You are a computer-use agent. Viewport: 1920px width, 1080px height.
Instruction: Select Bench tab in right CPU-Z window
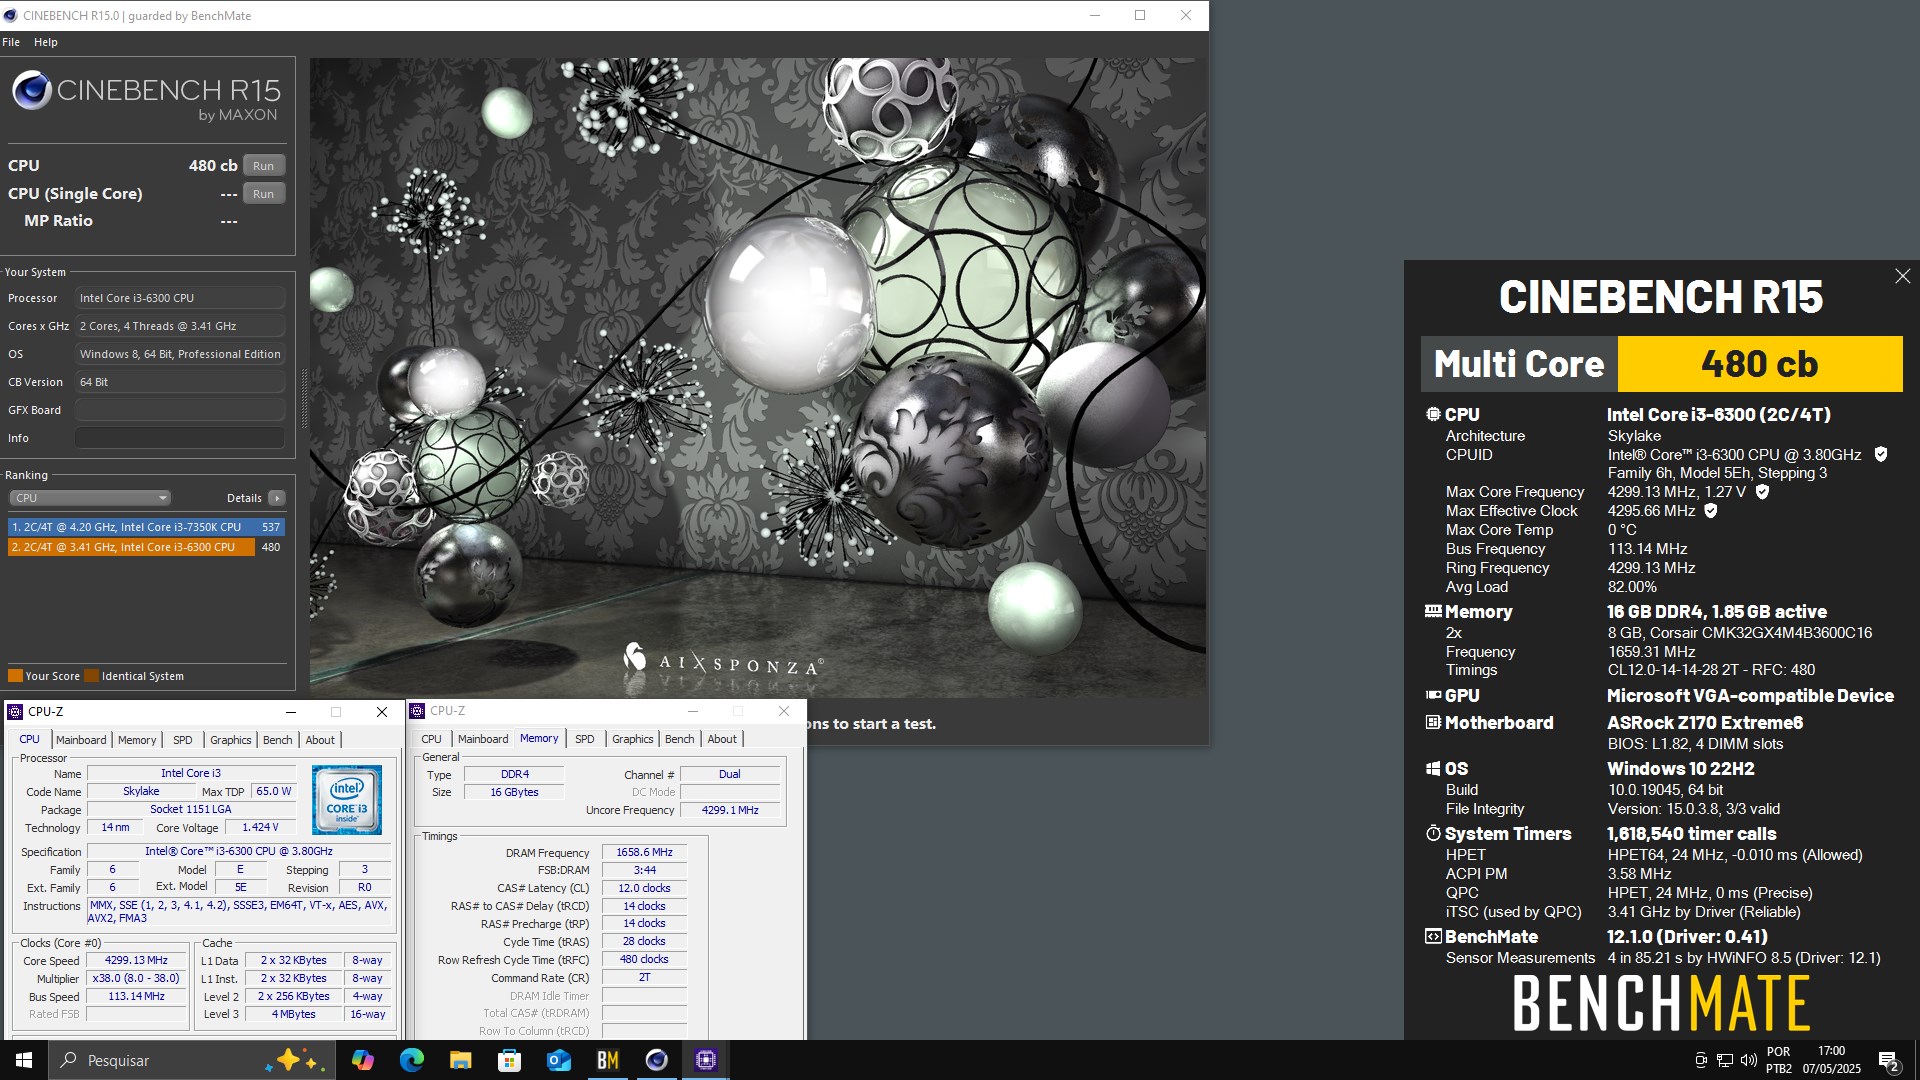point(680,739)
